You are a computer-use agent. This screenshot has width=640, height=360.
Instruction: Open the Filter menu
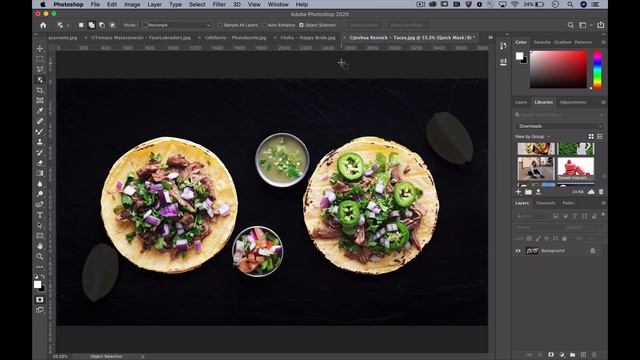(x=219, y=4)
